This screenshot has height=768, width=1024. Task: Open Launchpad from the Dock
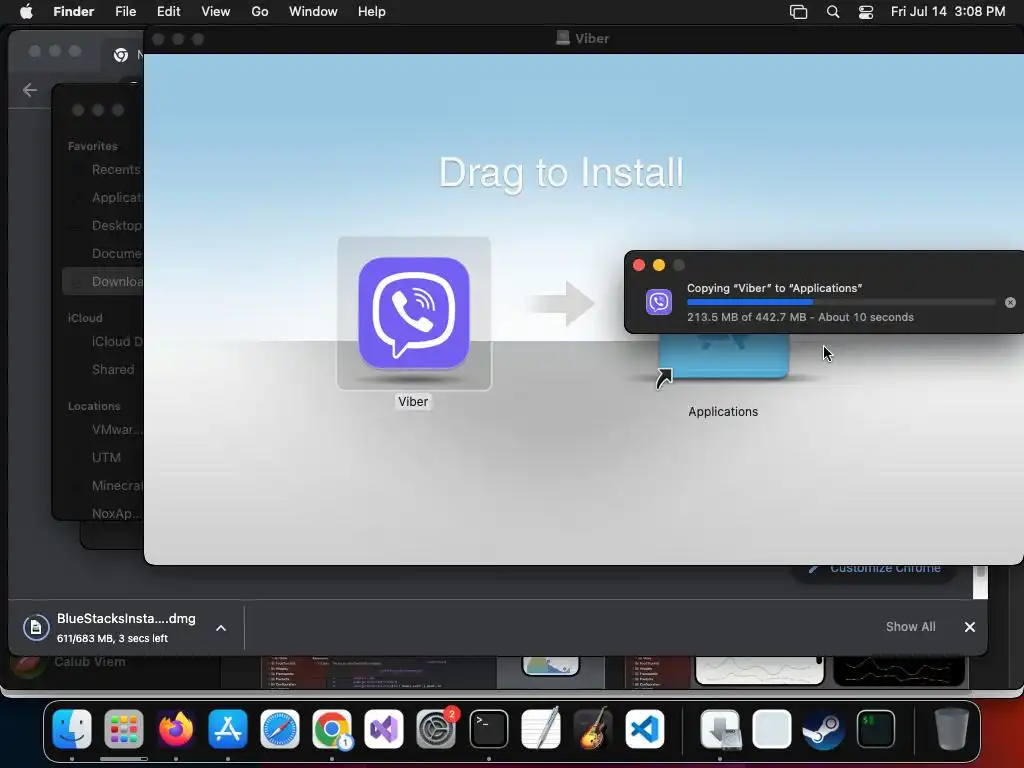(x=123, y=729)
